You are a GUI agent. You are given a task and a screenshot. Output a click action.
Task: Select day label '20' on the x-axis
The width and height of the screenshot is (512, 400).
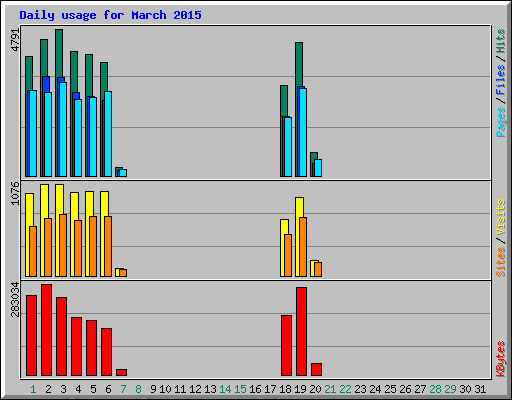click(315, 389)
